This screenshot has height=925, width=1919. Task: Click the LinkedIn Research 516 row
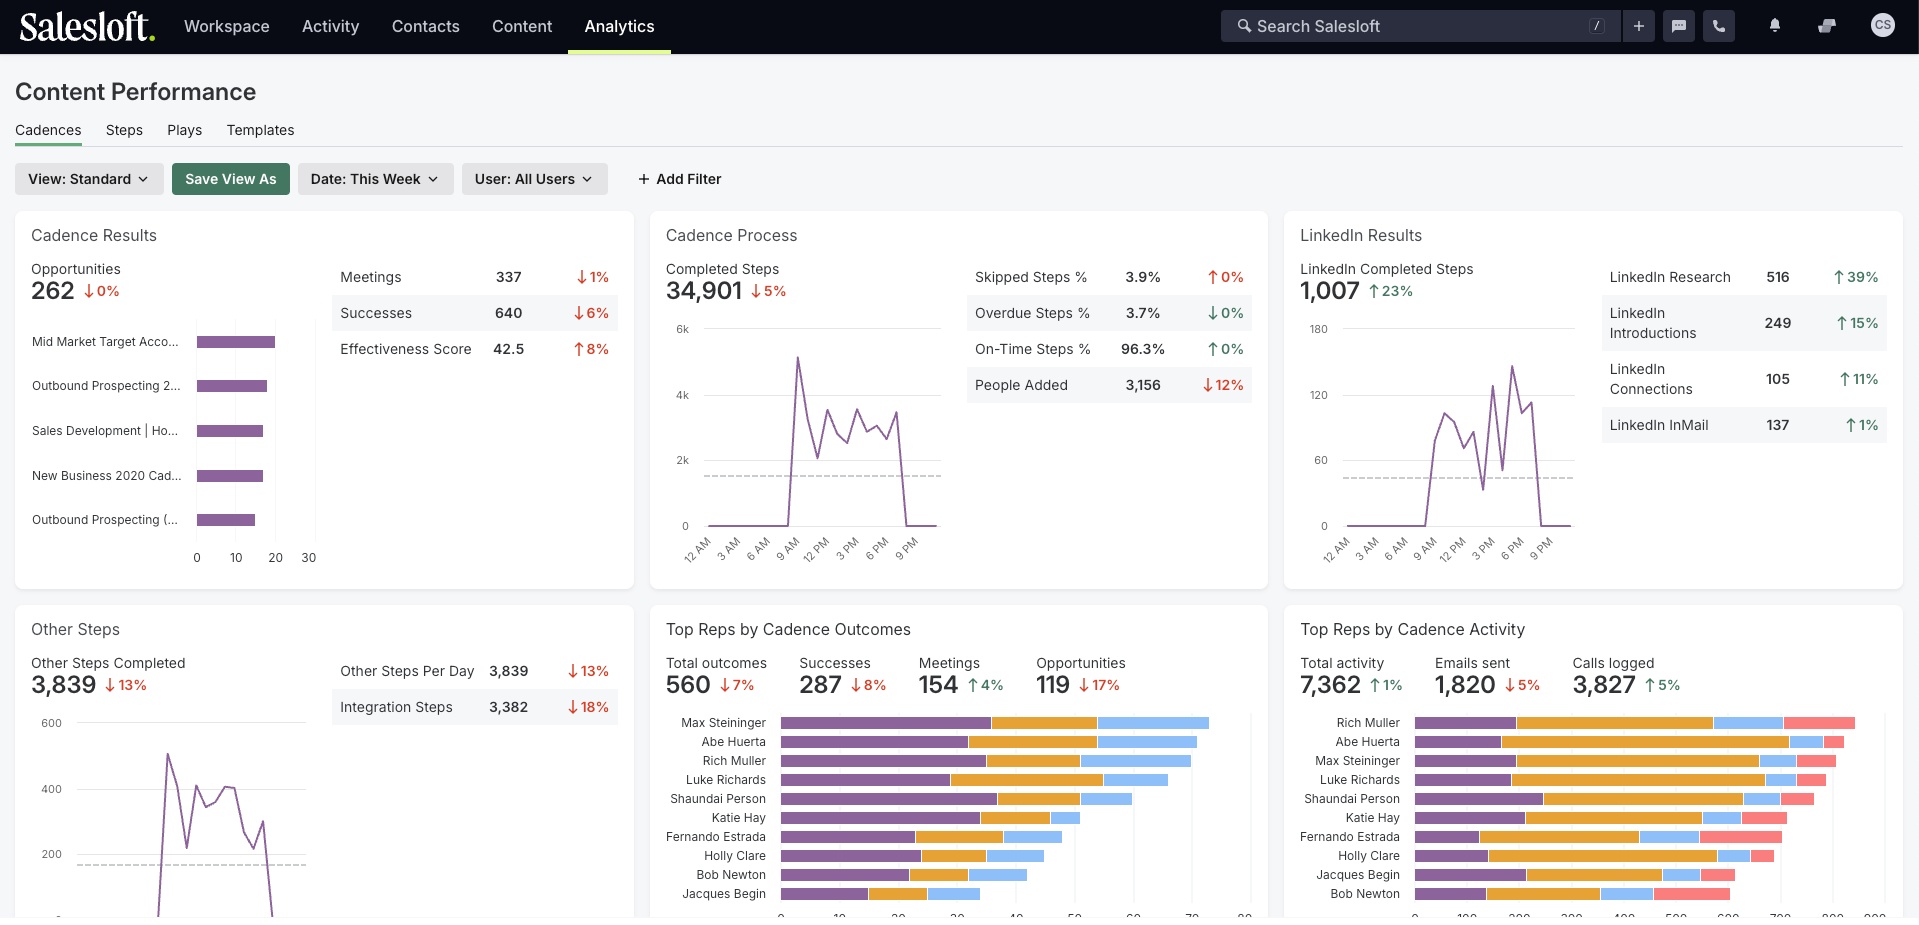click(x=1744, y=277)
